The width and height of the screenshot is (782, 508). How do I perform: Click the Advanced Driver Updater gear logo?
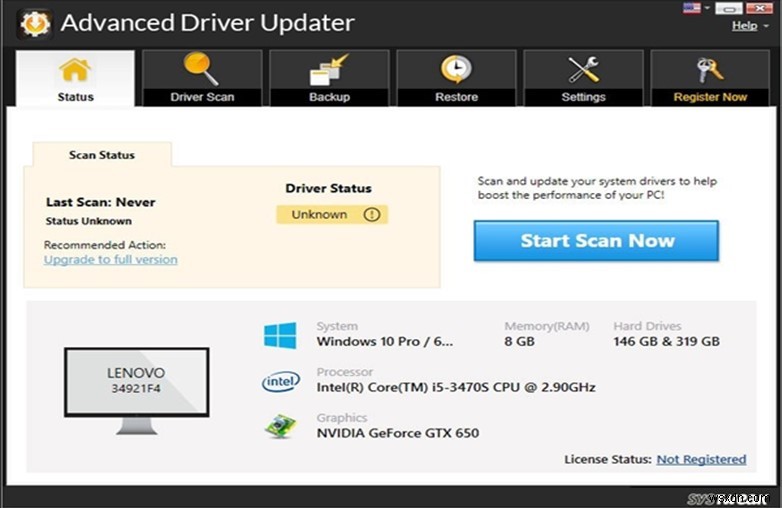(36, 23)
